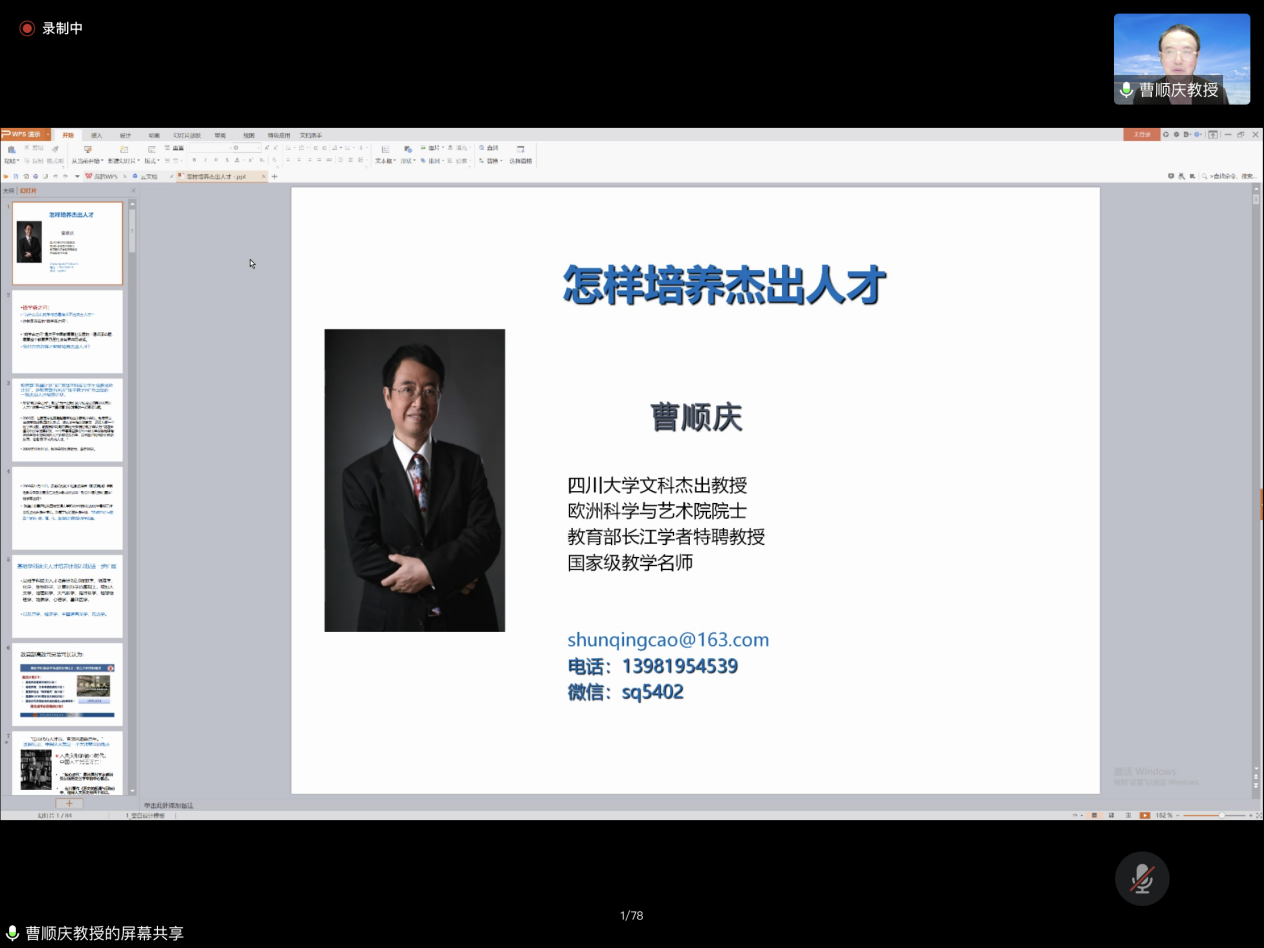Click the add slide plus button below thumbnails

69,804
